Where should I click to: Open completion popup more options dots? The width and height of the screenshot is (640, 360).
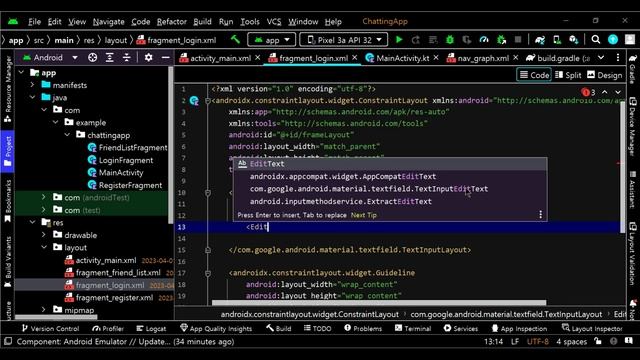point(540,215)
